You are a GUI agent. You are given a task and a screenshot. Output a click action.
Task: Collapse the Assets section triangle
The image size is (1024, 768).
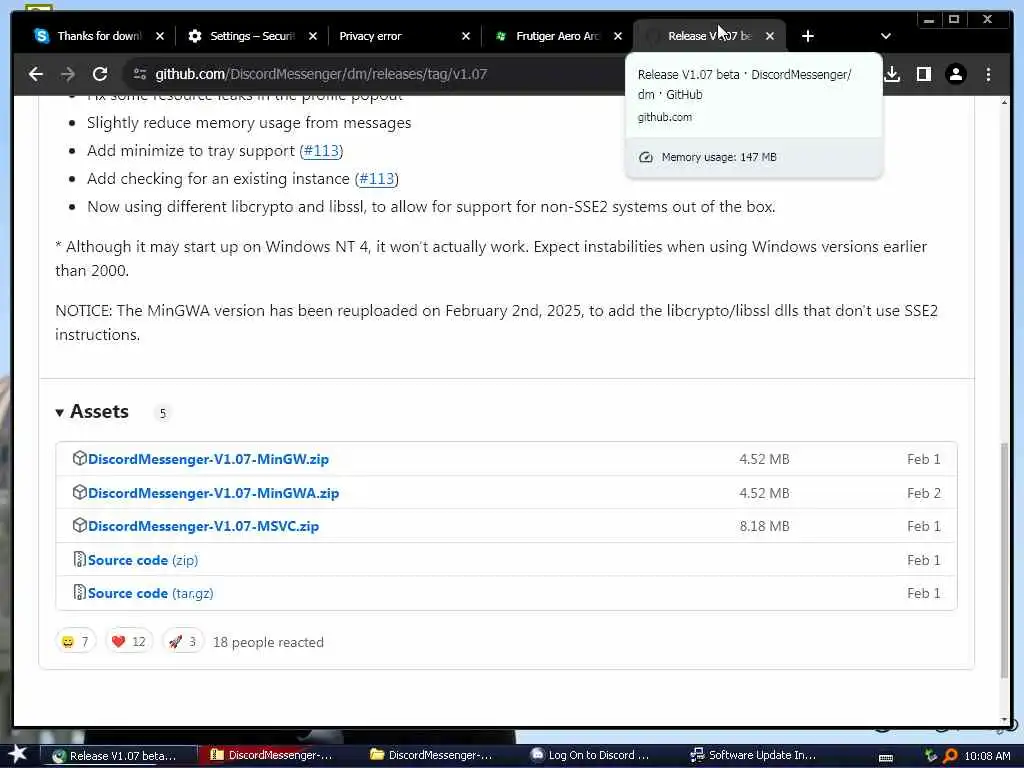click(59, 413)
